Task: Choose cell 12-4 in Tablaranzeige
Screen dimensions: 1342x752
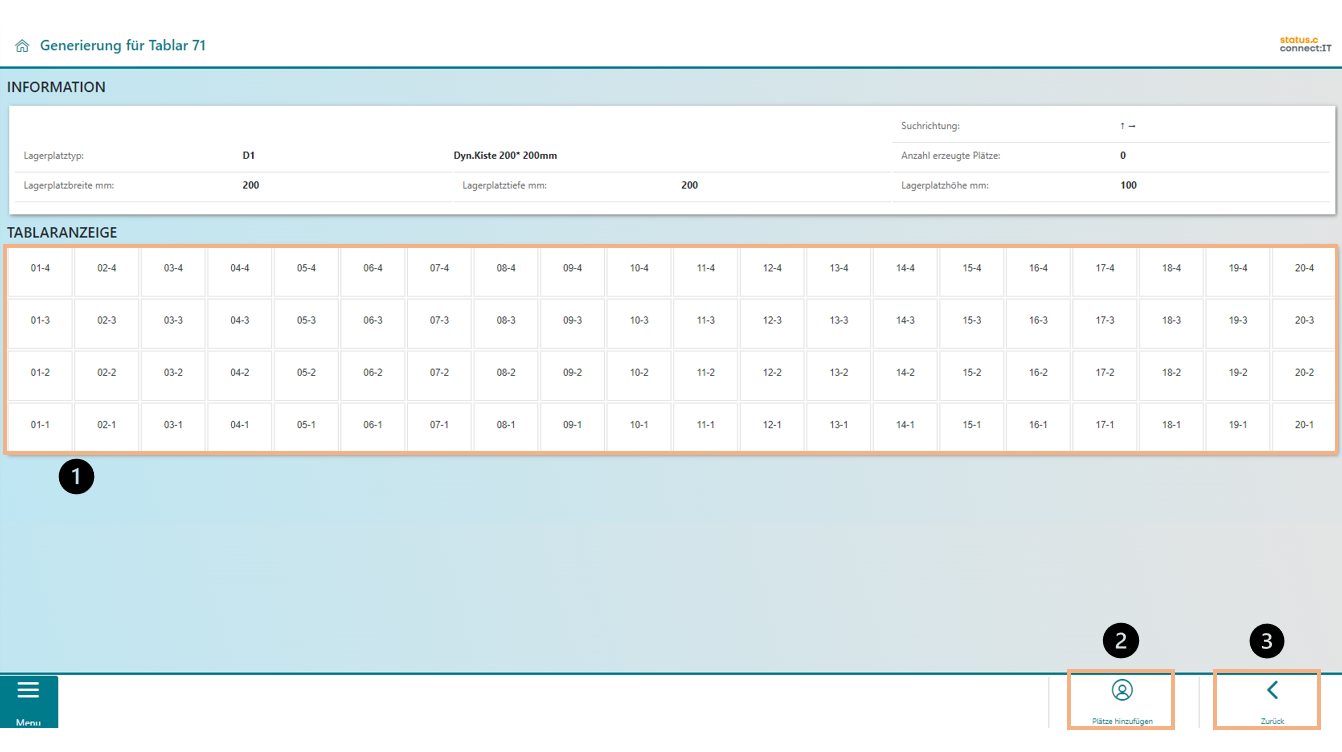Action: point(772,269)
